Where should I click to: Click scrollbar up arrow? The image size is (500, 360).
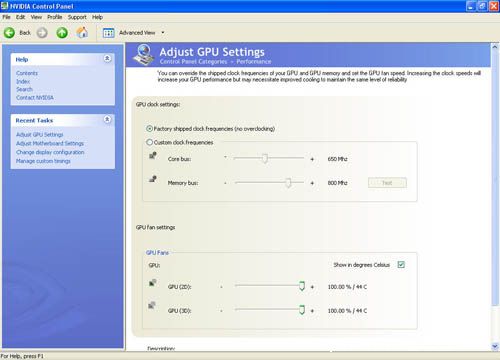(495, 47)
